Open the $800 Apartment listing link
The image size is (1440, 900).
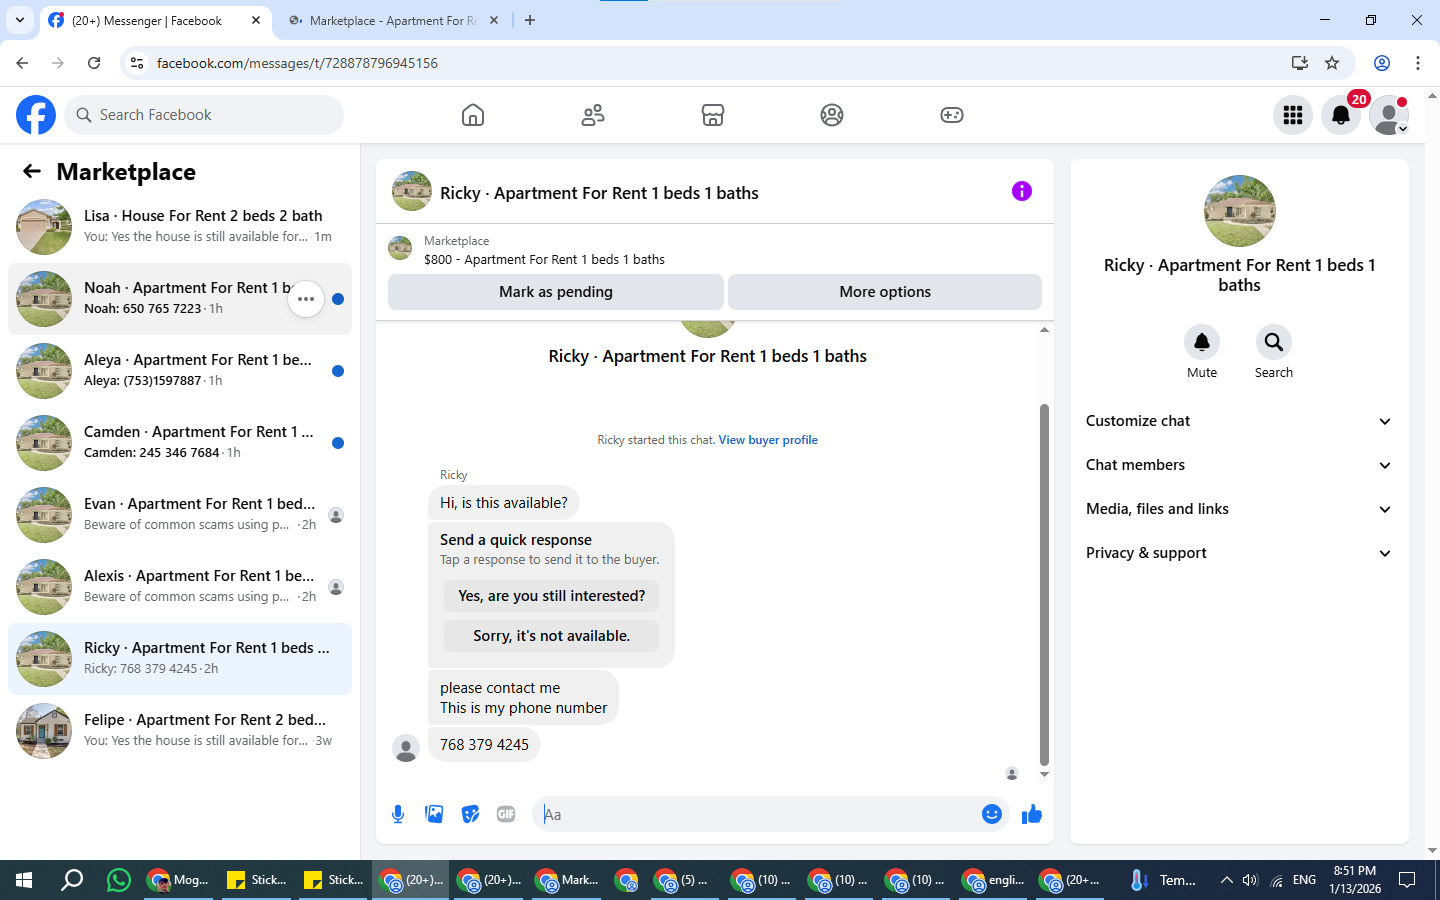coord(544,260)
